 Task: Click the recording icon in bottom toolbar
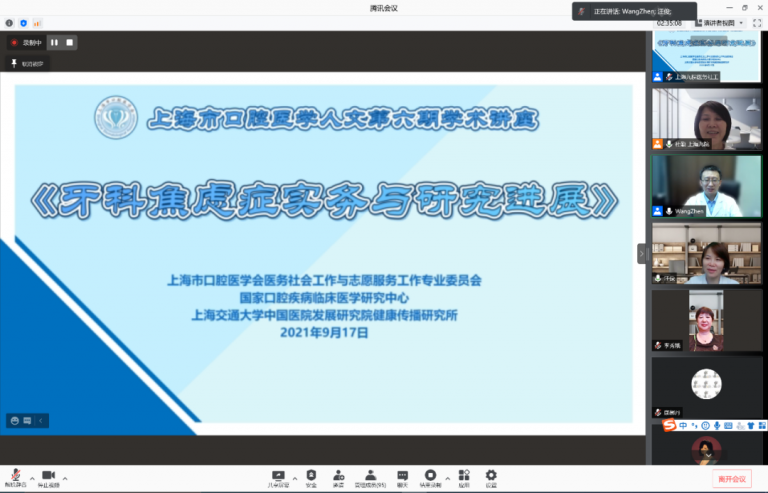tap(430, 476)
